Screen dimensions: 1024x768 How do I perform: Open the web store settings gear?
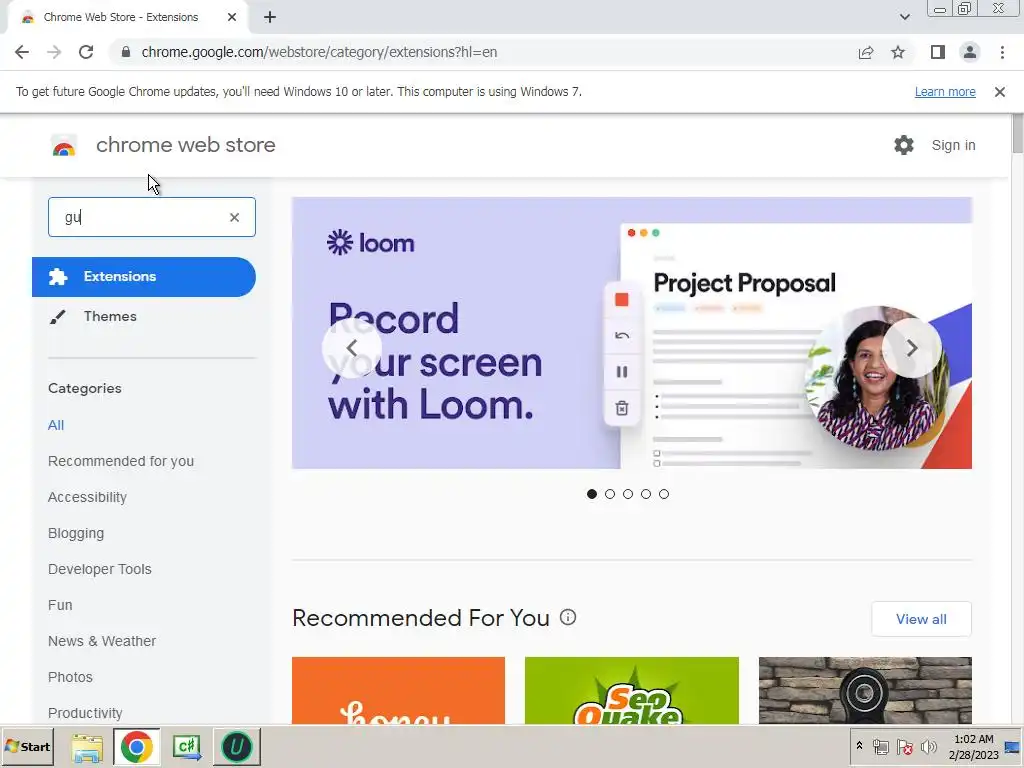(x=904, y=145)
